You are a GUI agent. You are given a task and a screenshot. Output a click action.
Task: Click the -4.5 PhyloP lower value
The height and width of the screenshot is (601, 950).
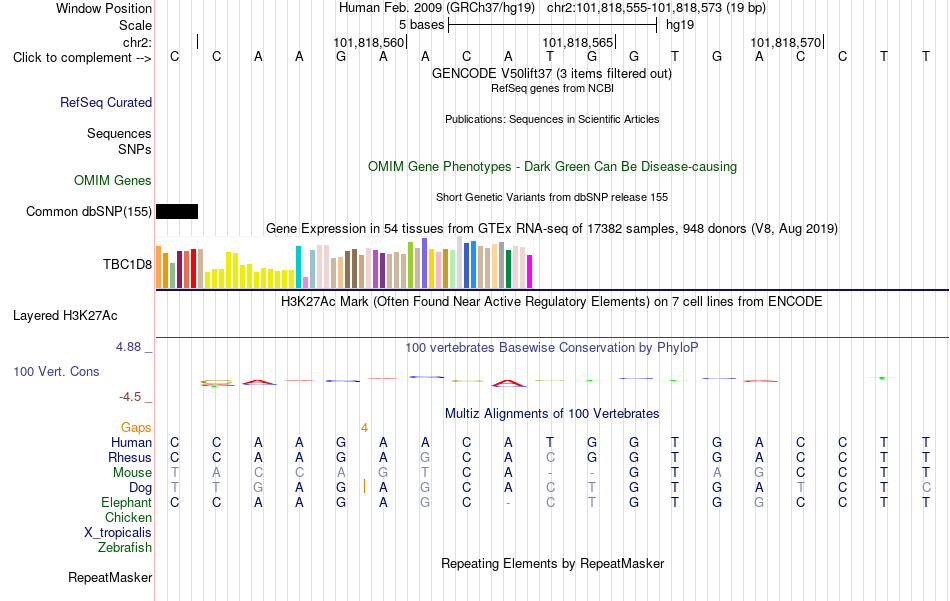pyautogui.click(x=130, y=397)
